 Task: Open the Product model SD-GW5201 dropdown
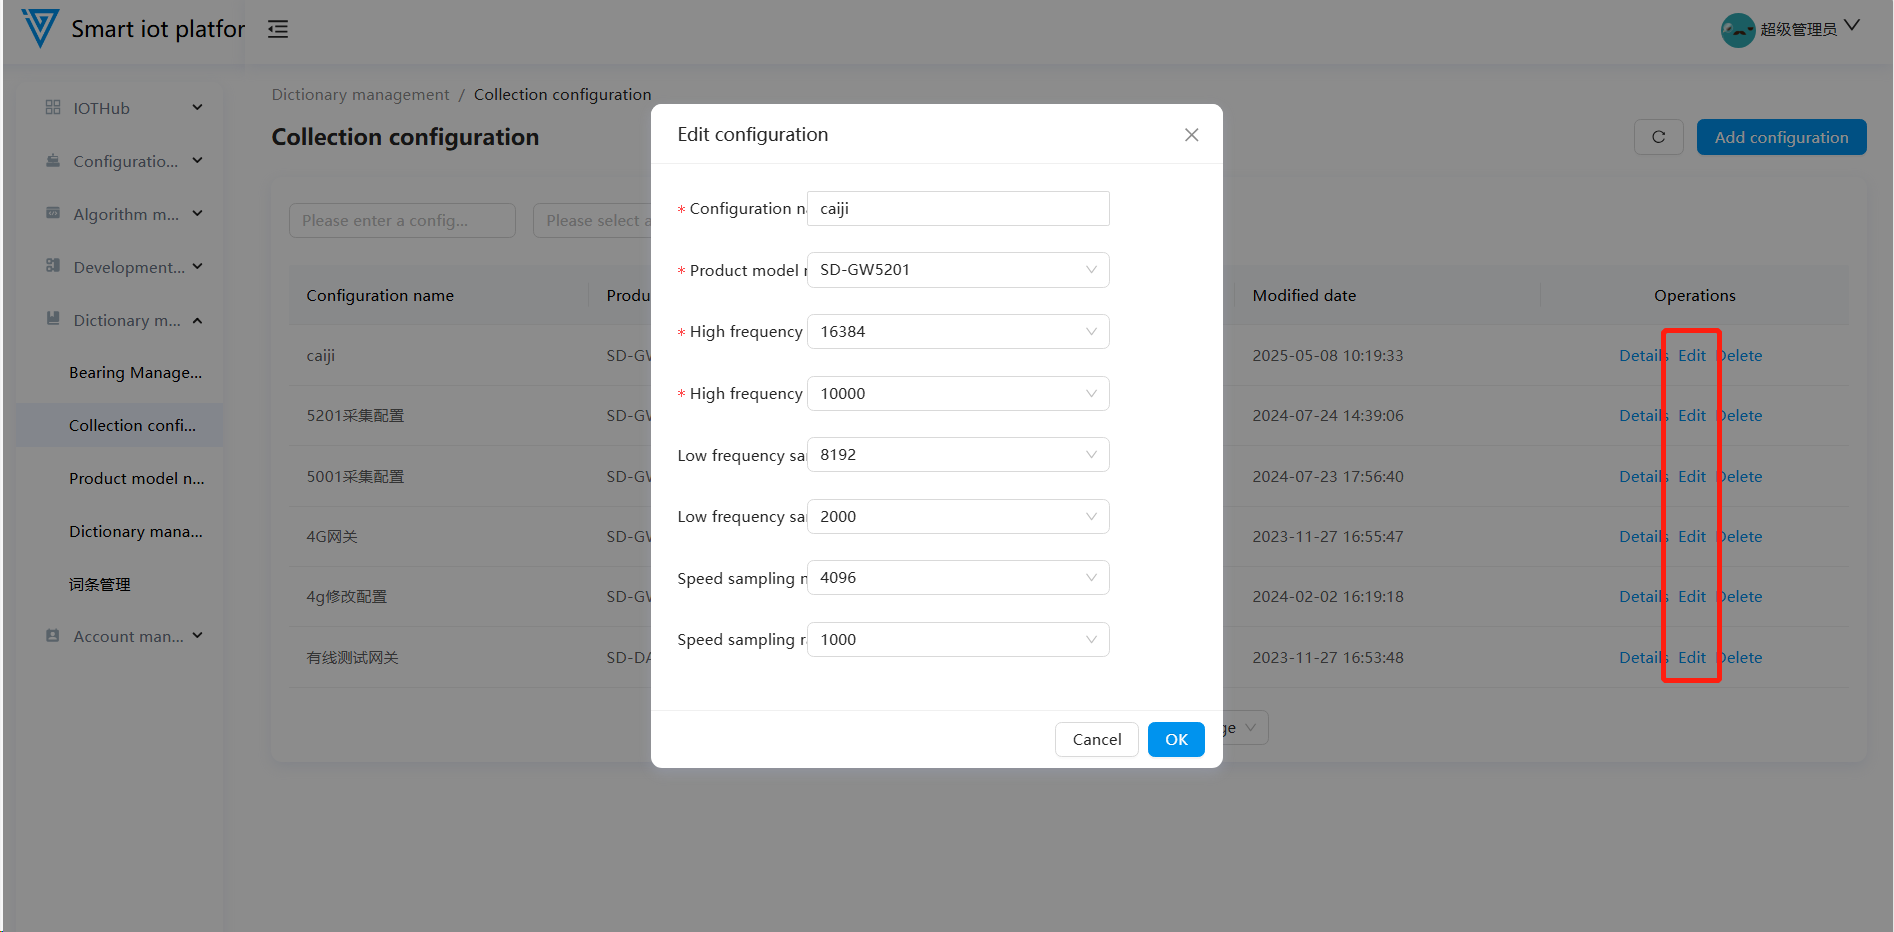(957, 270)
